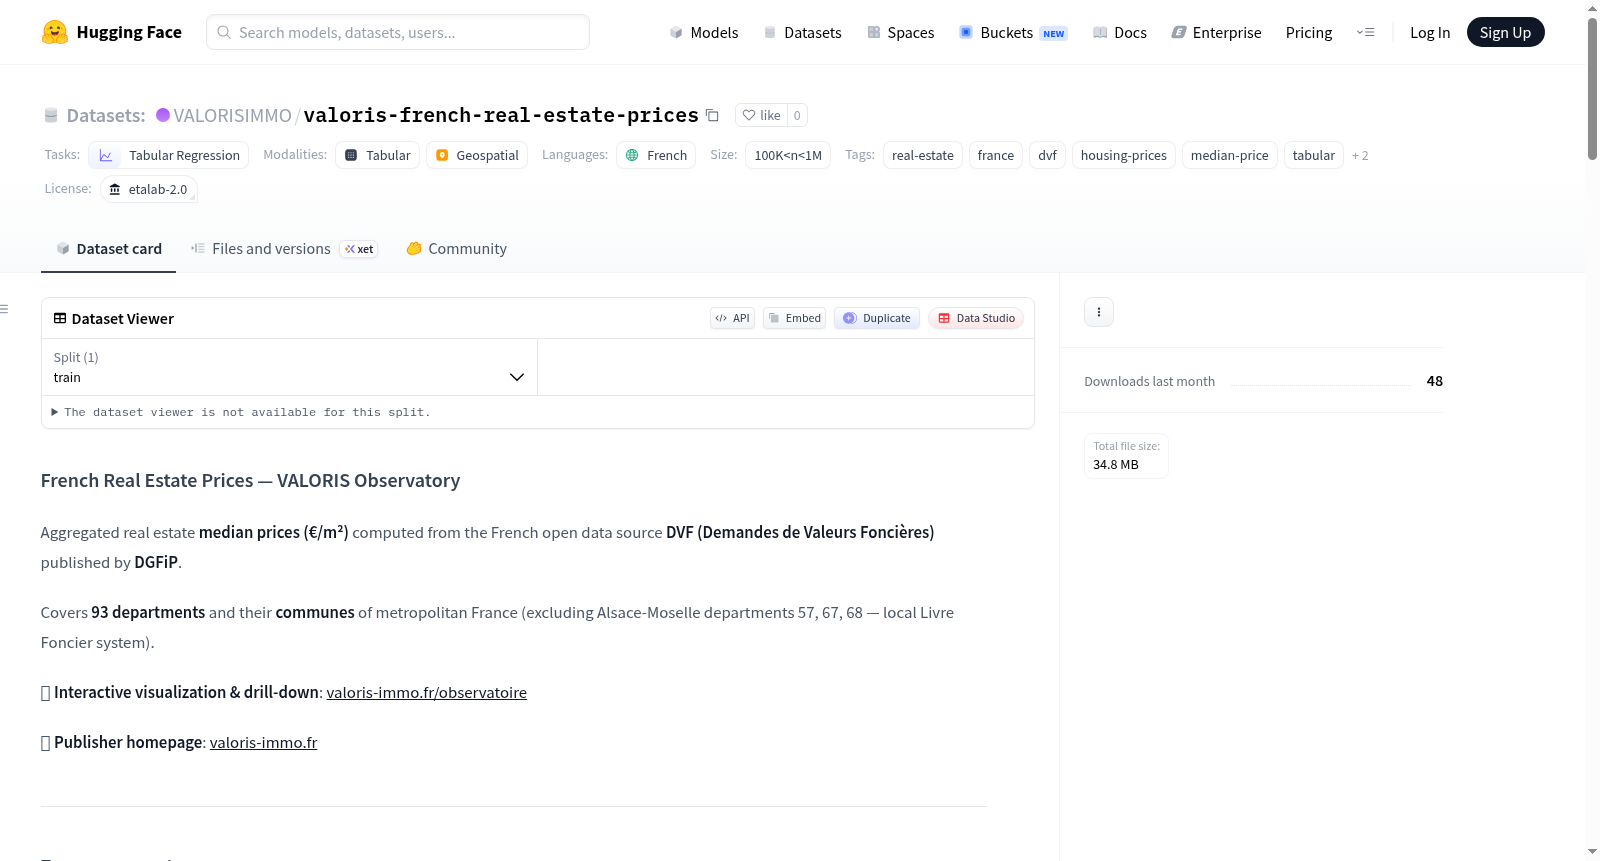Copy dataset name with the copy icon

tap(712, 115)
